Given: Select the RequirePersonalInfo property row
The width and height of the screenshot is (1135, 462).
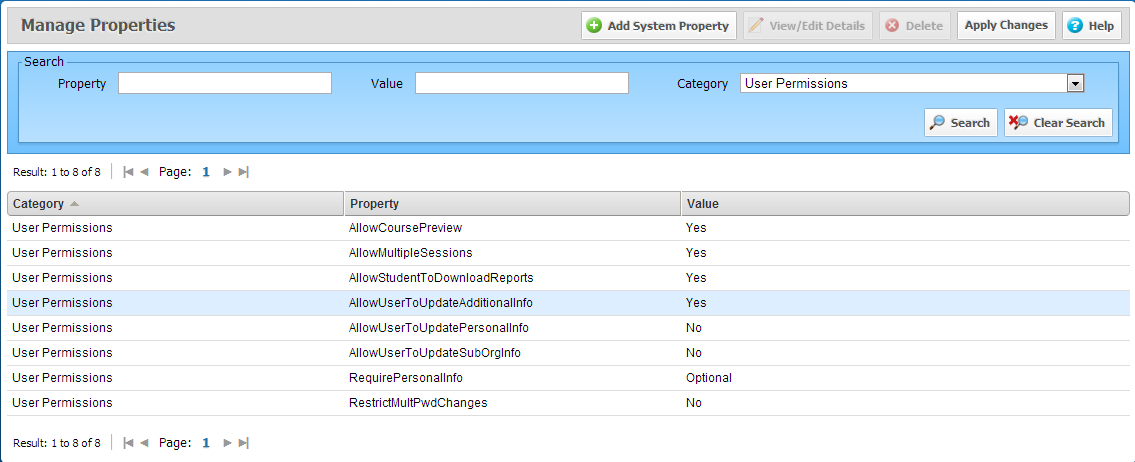Looking at the screenshot, I should pyautogui.click(x=405, y=378).
